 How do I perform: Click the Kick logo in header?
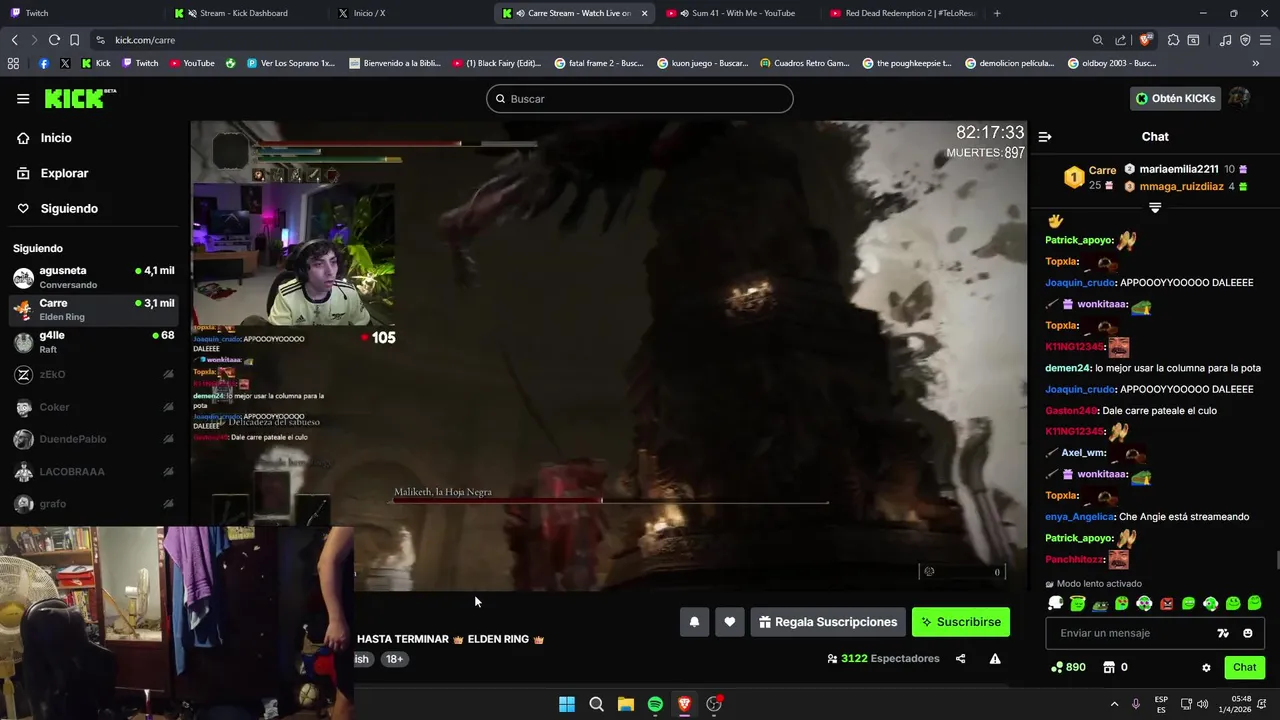coord(80,98)
